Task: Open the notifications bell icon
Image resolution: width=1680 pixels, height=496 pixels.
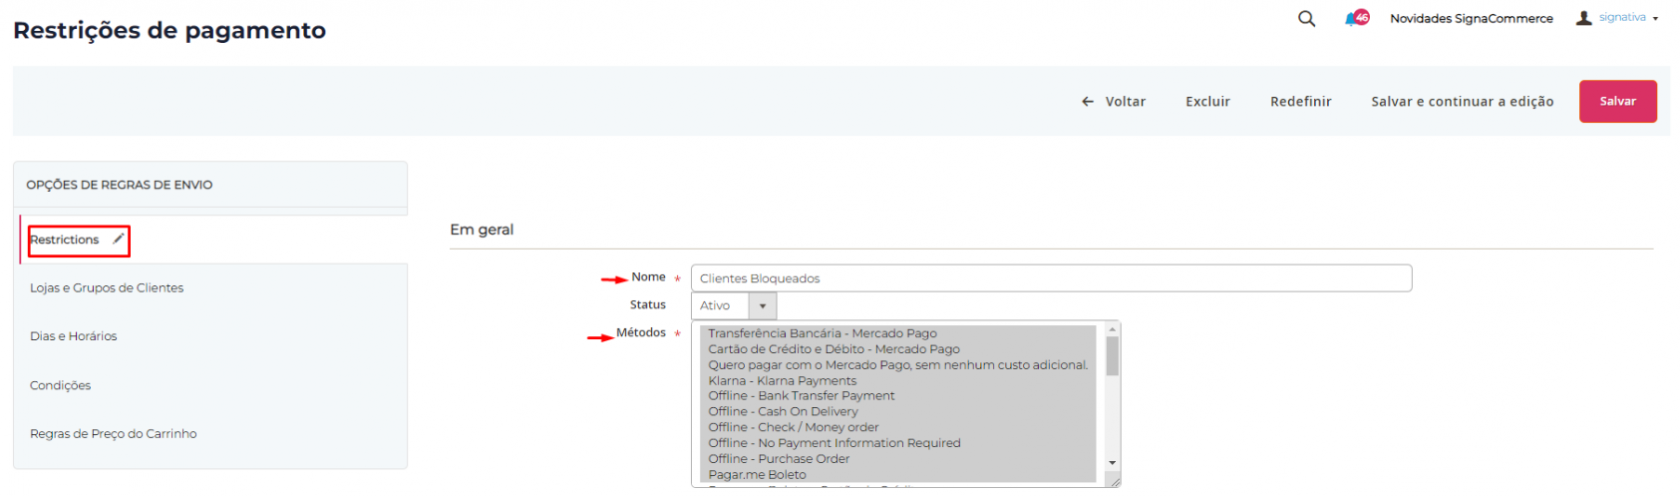Action: [x=1353, y=19]
